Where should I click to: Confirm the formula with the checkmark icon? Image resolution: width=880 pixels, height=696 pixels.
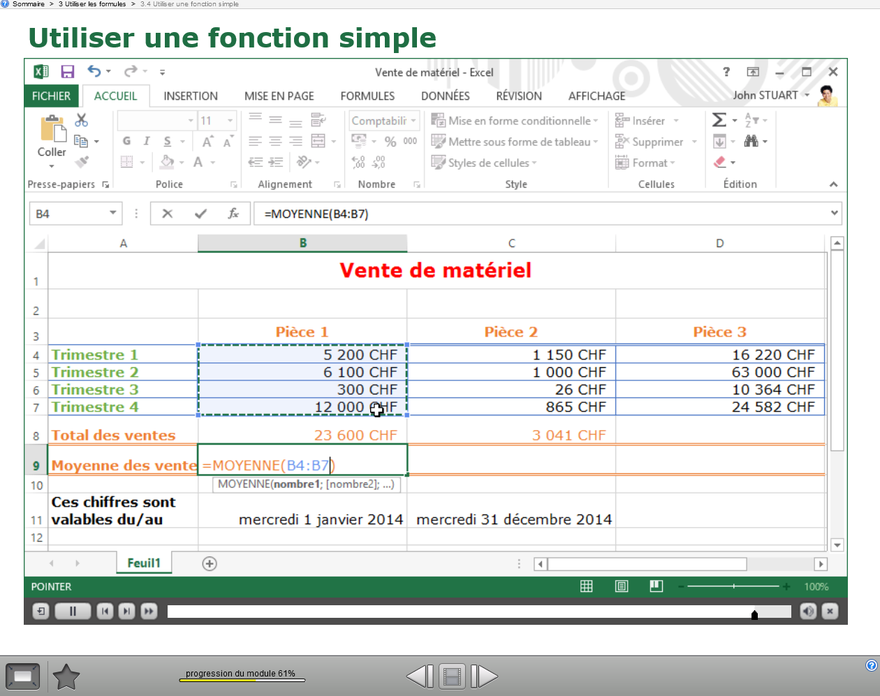[200, 214]
